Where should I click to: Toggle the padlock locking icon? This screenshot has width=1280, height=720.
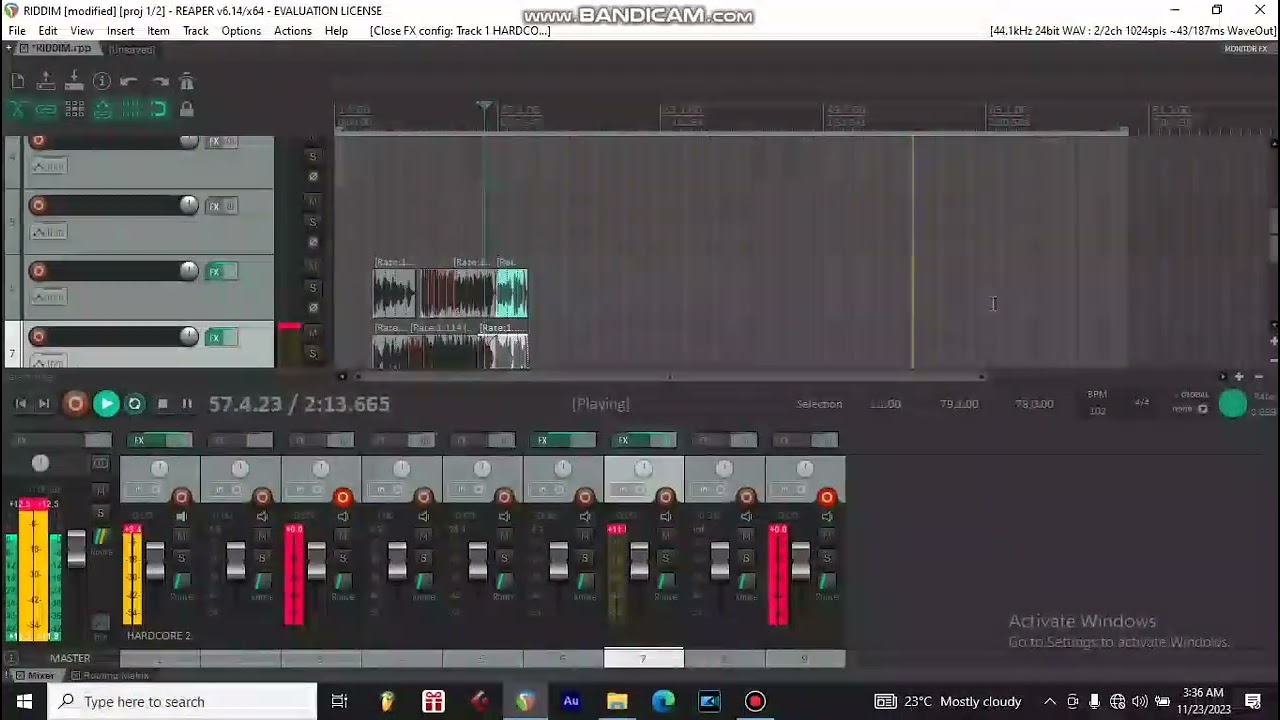187,110
